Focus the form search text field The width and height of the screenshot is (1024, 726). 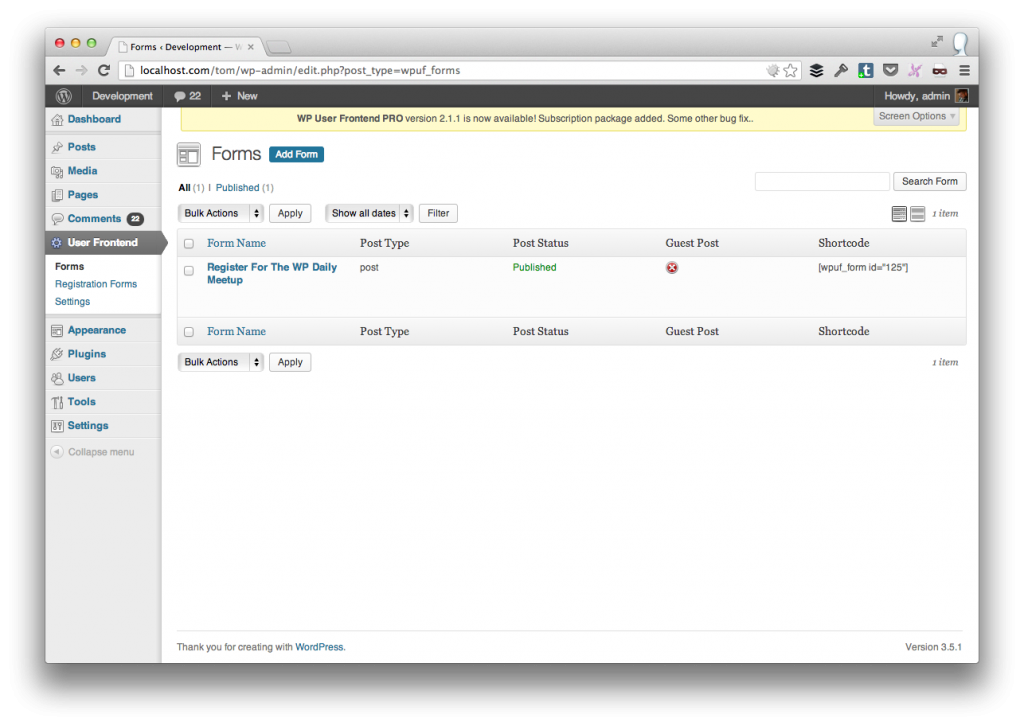[x=822, y=182]
